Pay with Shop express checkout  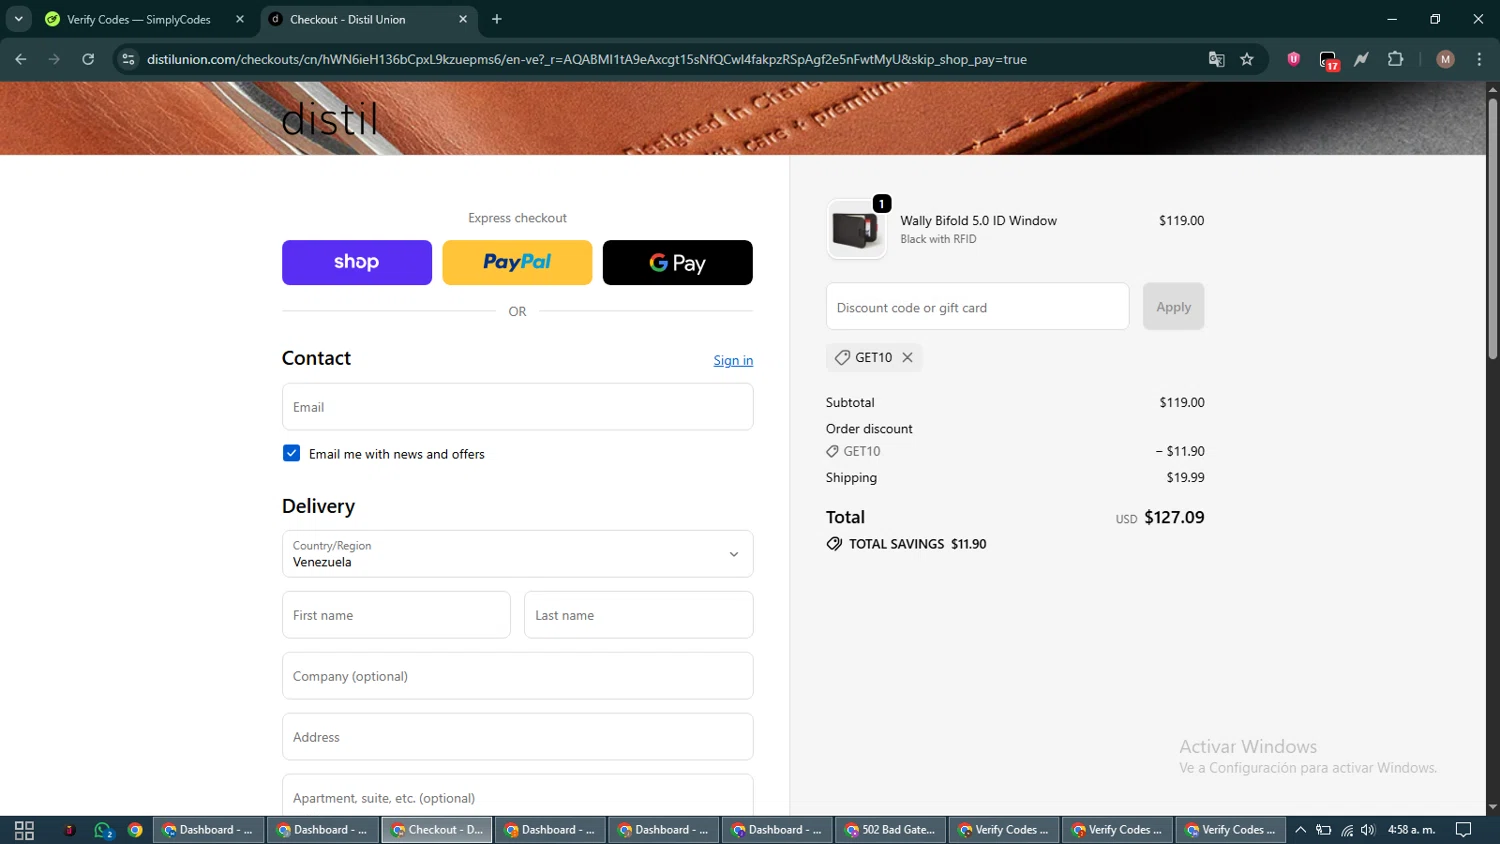[x=357, y=262]
